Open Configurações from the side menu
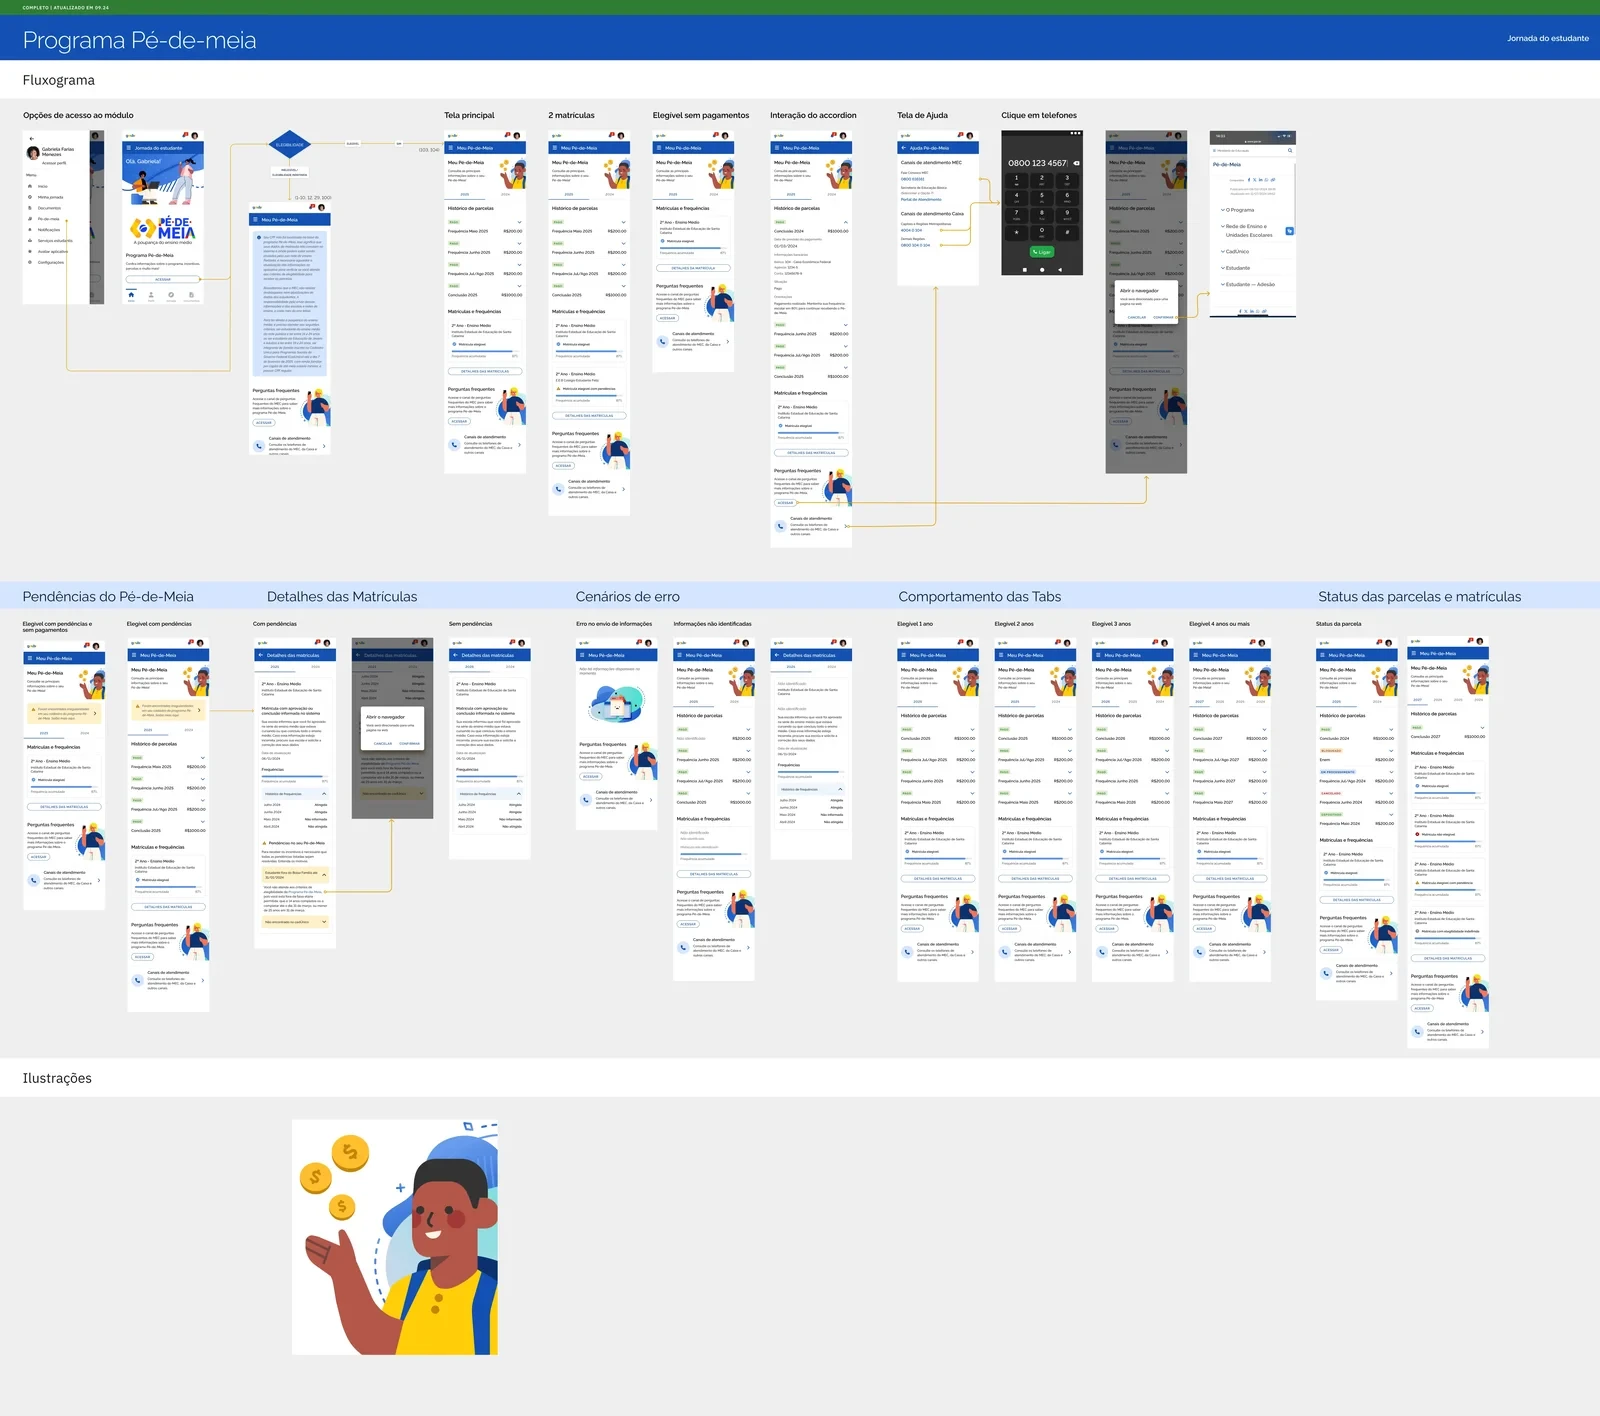 pyautogui.click(x=50, y=262)
